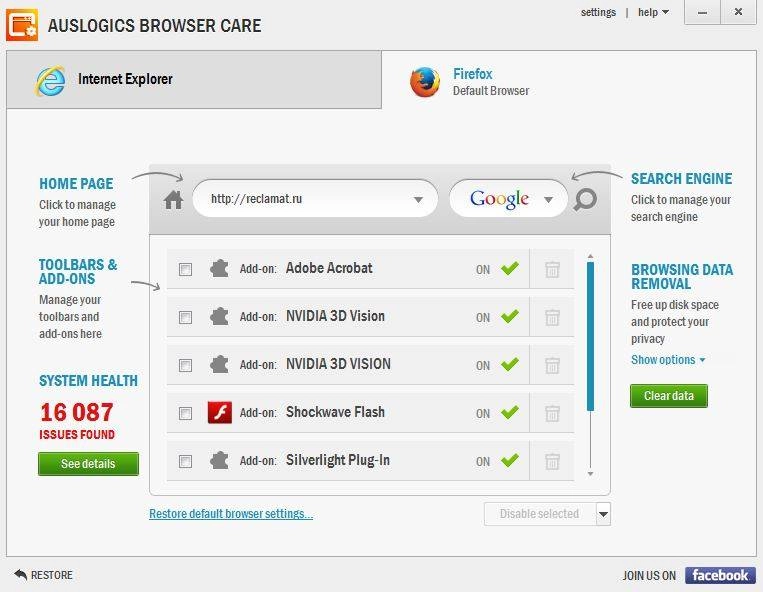Toggle Adobe Acrobat ON status checkmark
Screen dimensions: 763x592
click(x=510, y=268)
